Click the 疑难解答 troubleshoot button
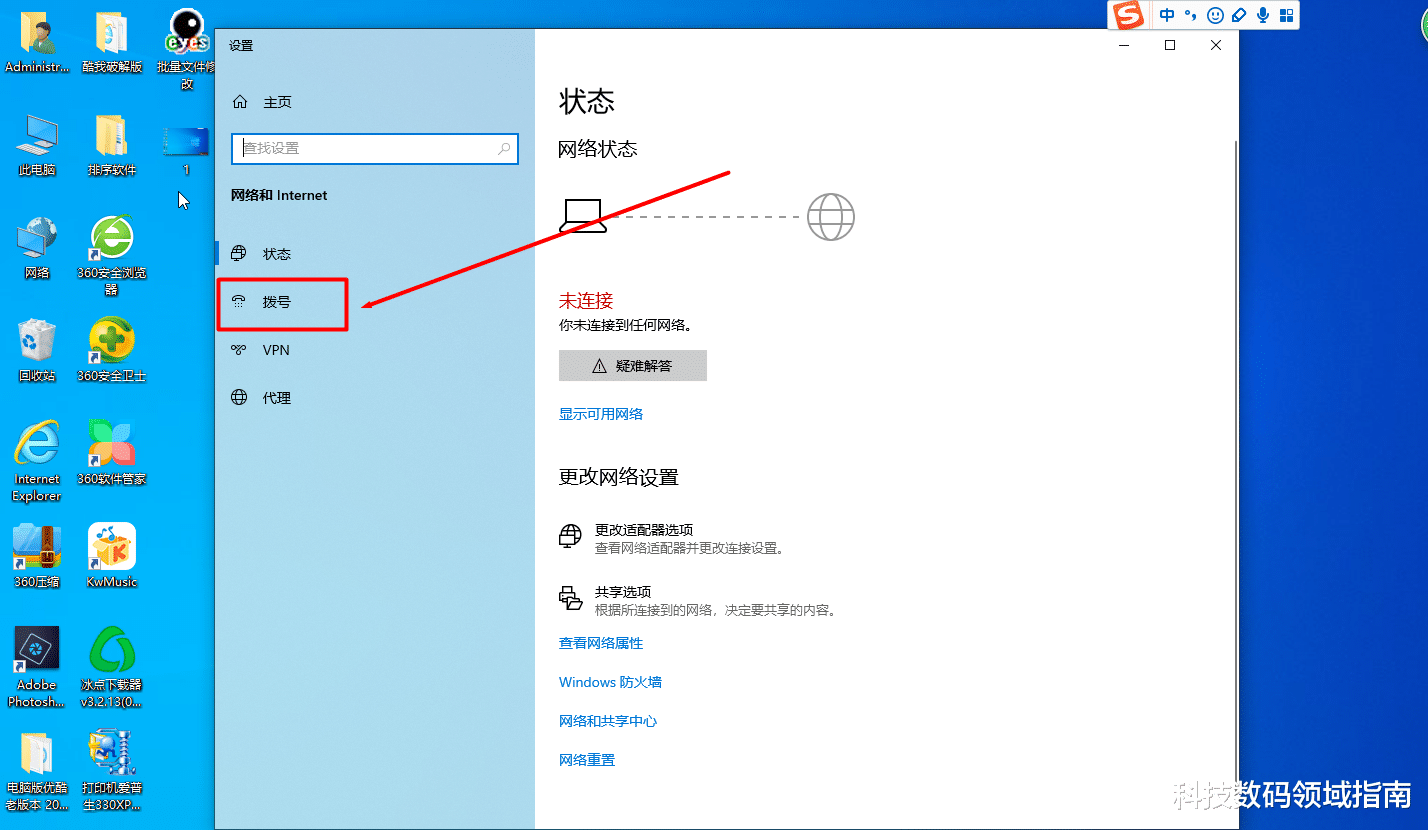The height and width of the screenshot is (830, 1428). (x=632, y=365)
